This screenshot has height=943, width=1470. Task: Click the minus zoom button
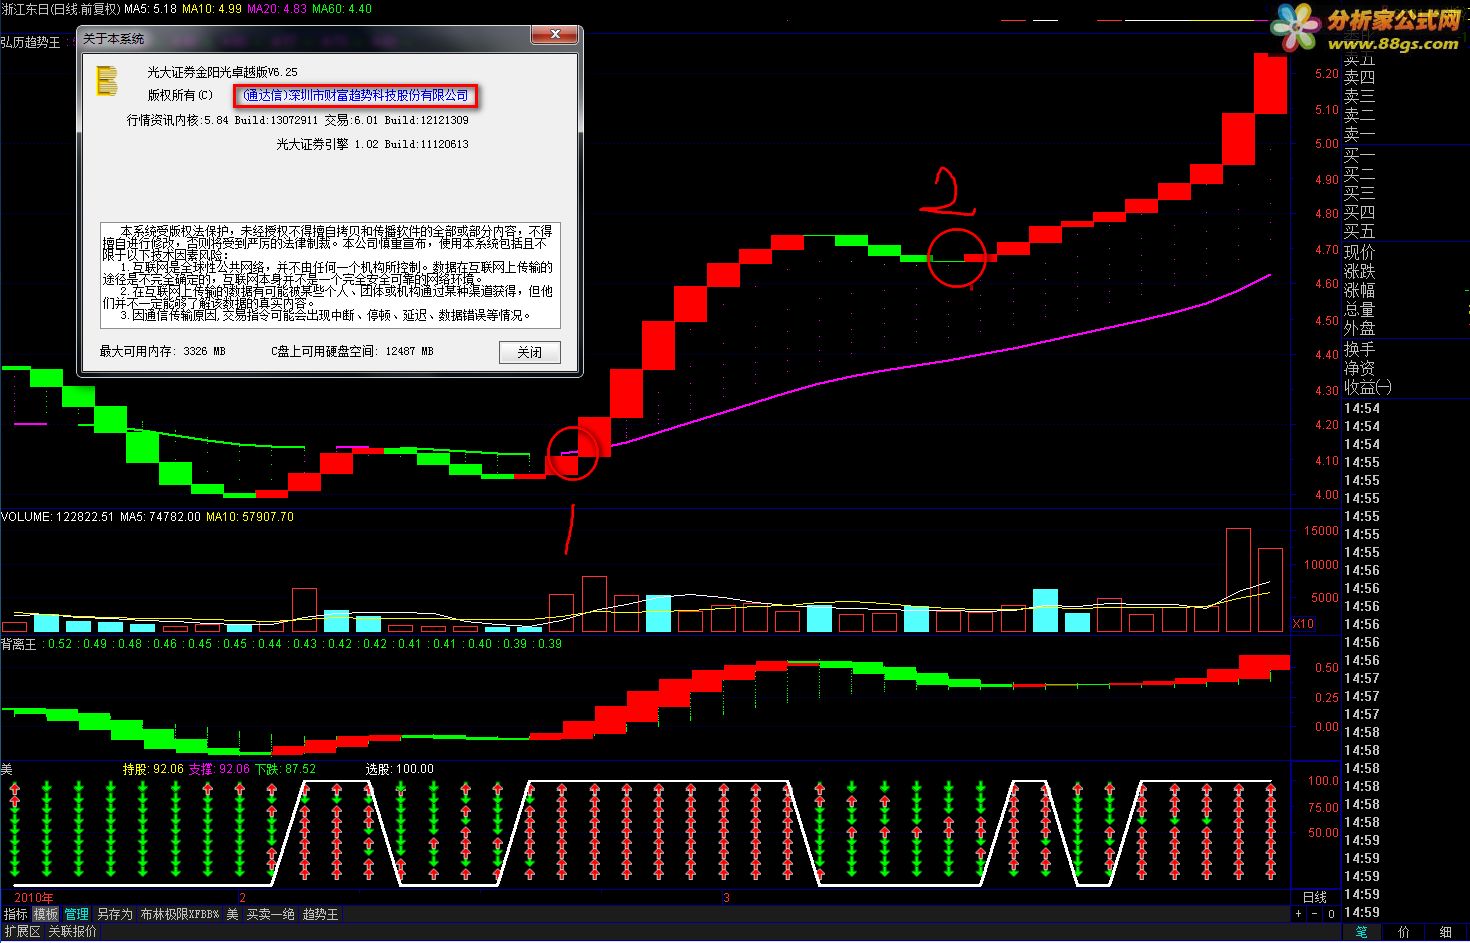(x=1315, y=914)
